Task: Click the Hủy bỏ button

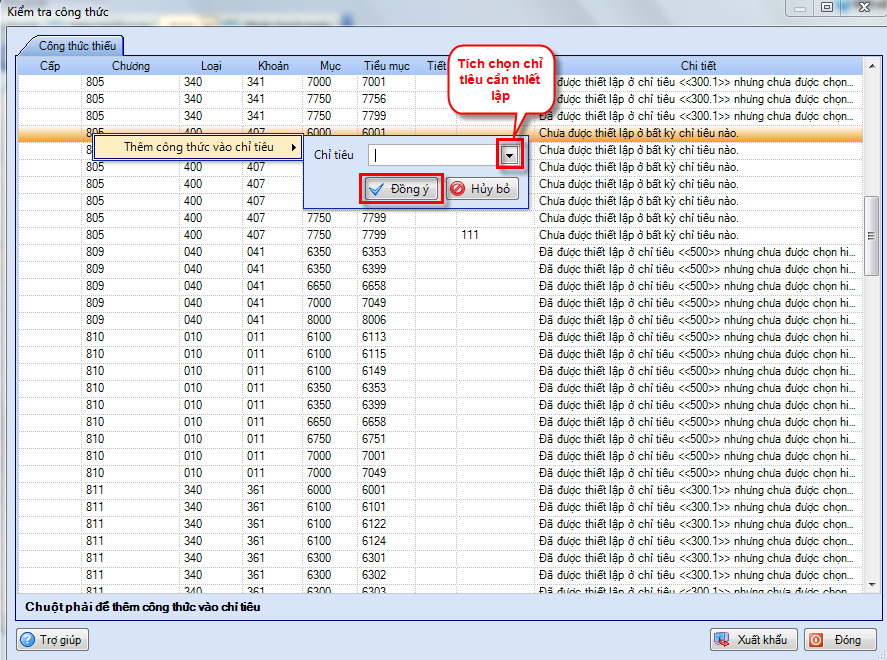Action: click(x=482, y=189)
